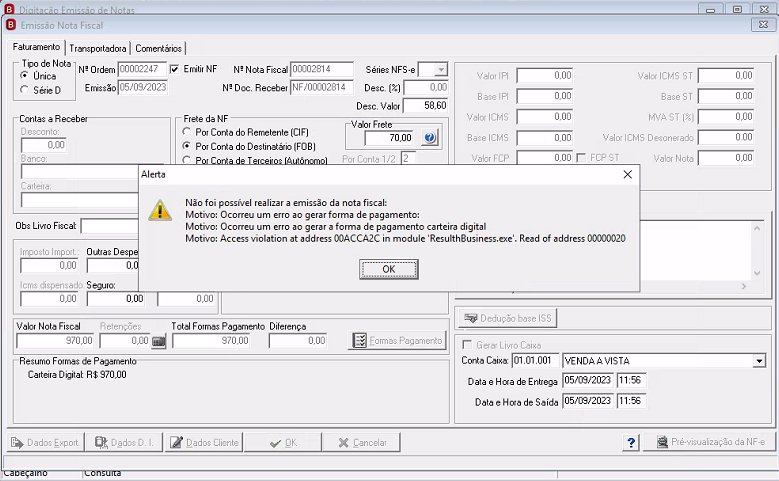Switch to the Transportadora tab
Image resolution: width=779 pixels, height=481 pixels.
click(97, 48)
